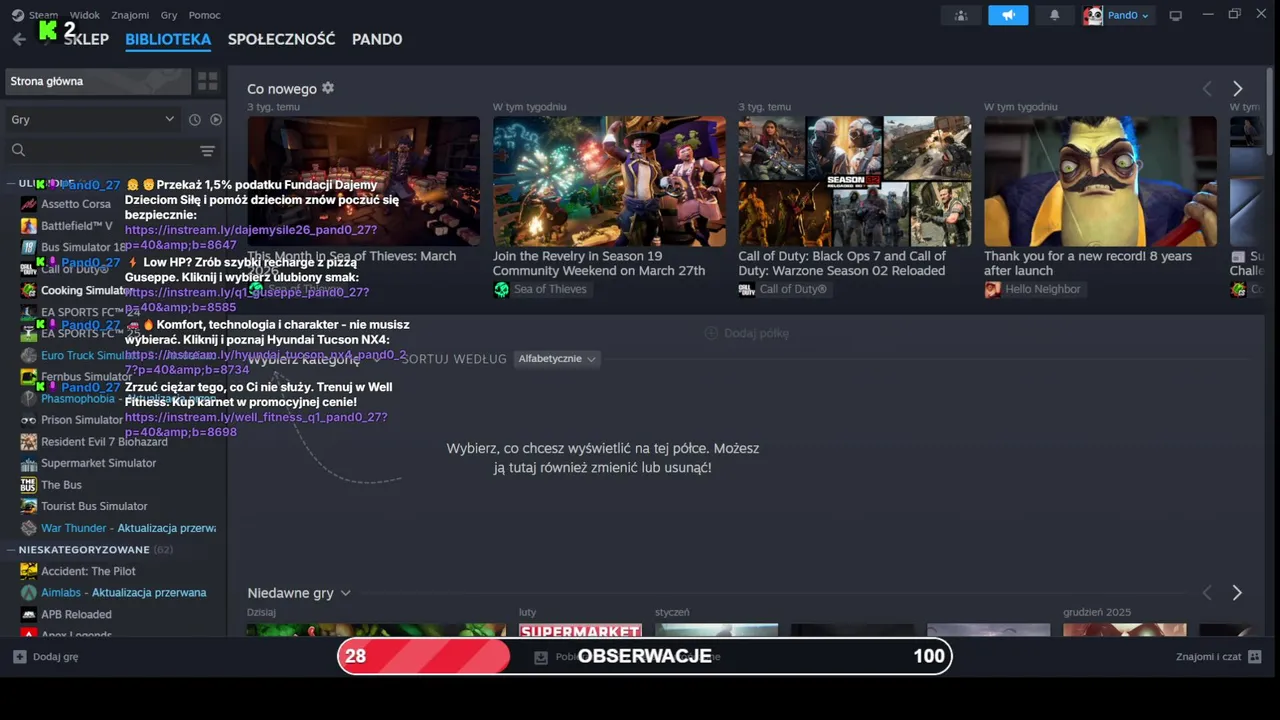This screenshot has width=1280, height=720.
Task: Enter Big Picture mode via monitor icon
Action: point(1176,15)
